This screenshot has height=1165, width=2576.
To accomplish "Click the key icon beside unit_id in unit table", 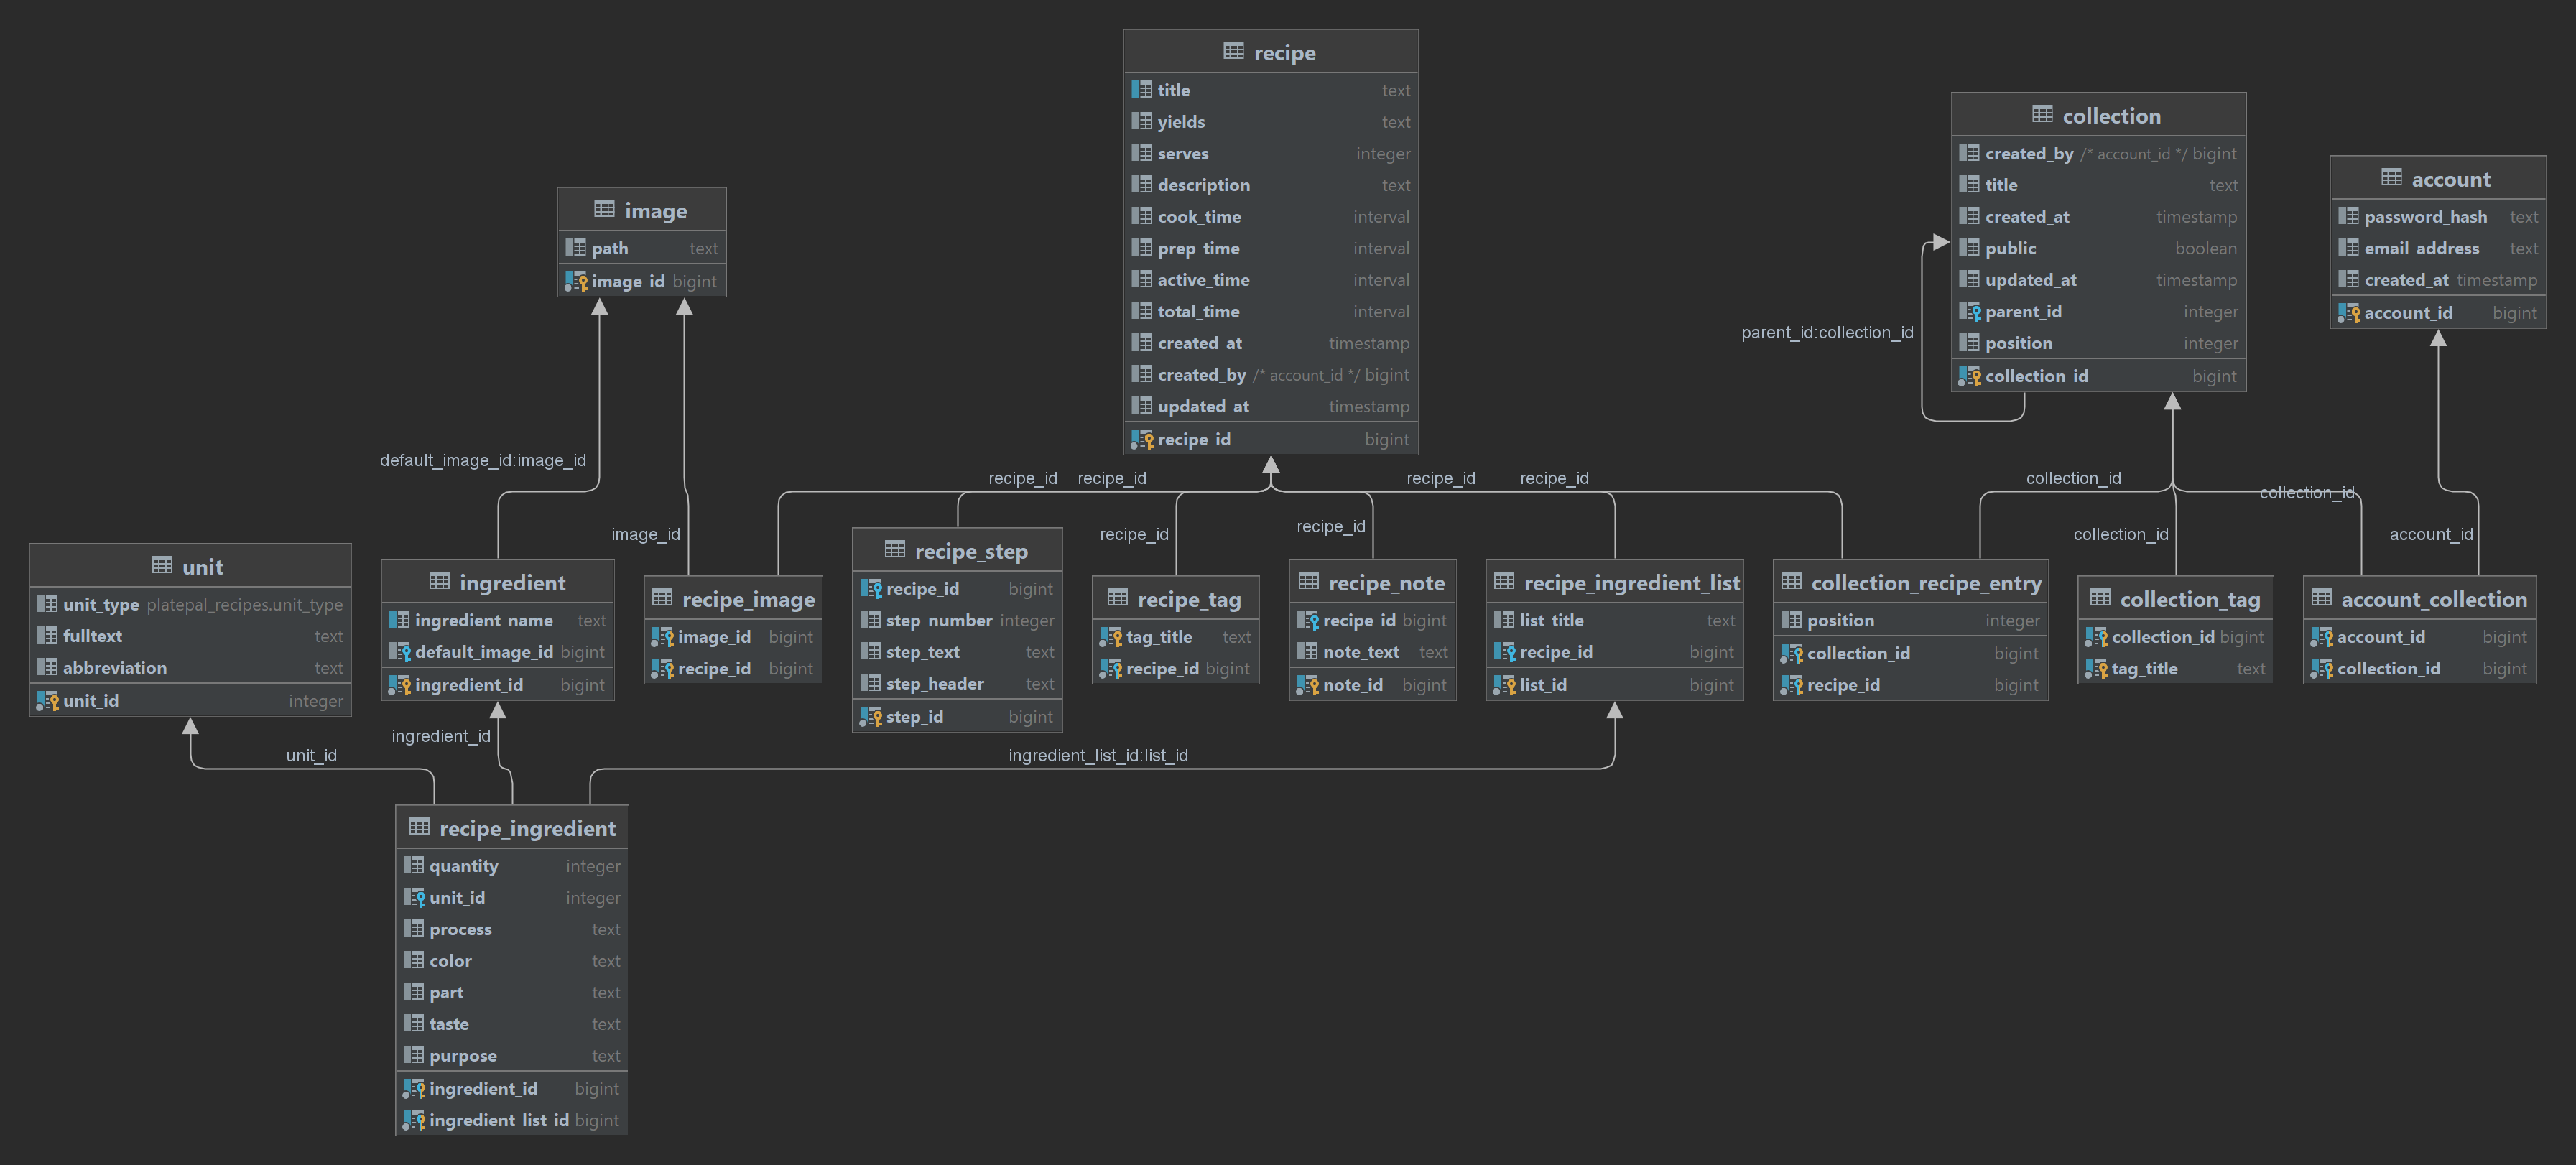I will 47,701.
